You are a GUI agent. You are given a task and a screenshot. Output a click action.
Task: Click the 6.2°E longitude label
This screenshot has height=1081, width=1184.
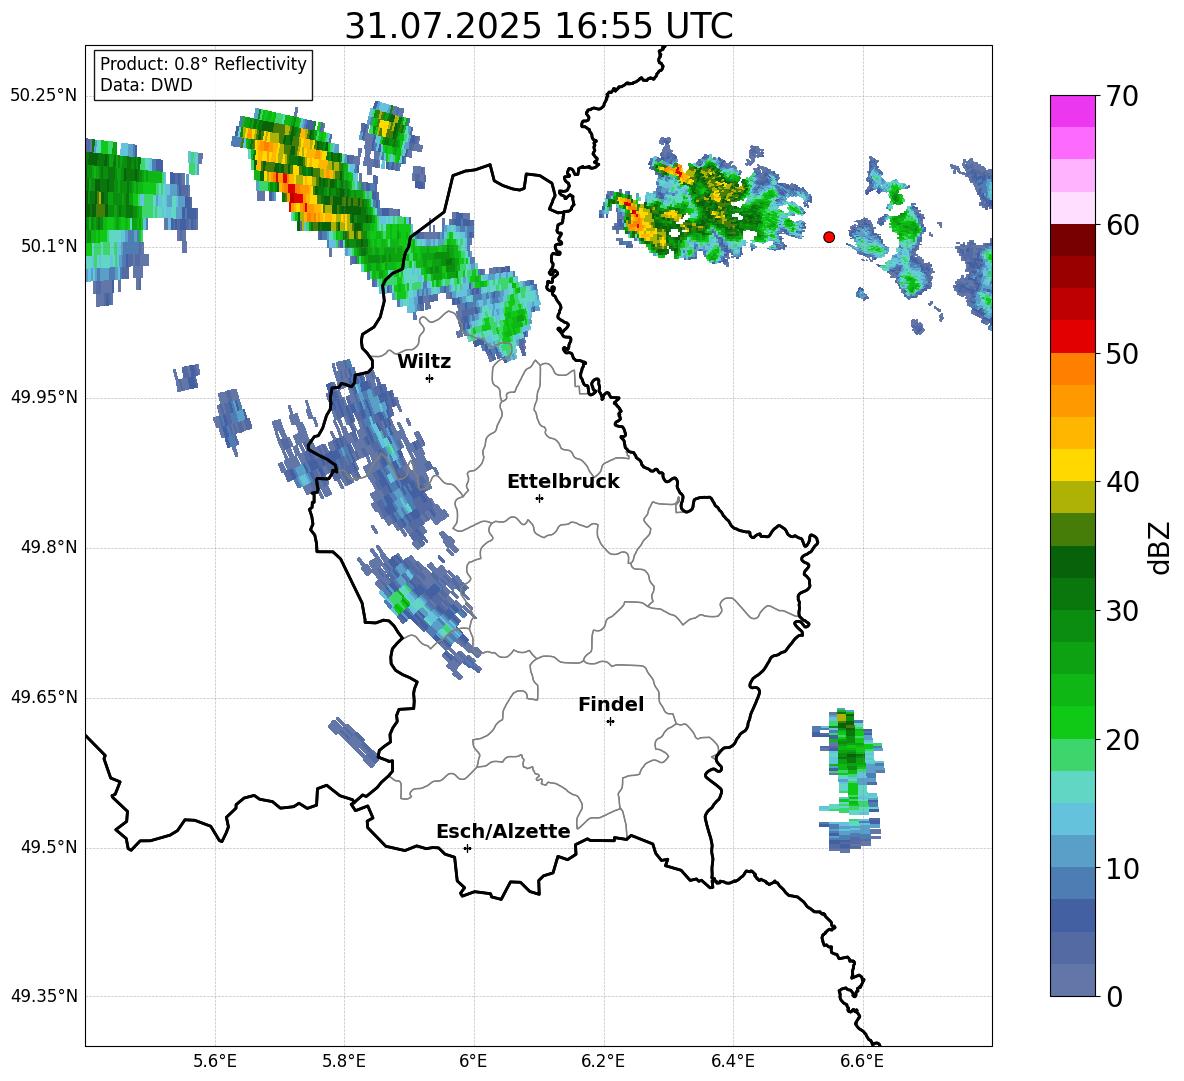pyautogui.click(x=603, y=1061)
